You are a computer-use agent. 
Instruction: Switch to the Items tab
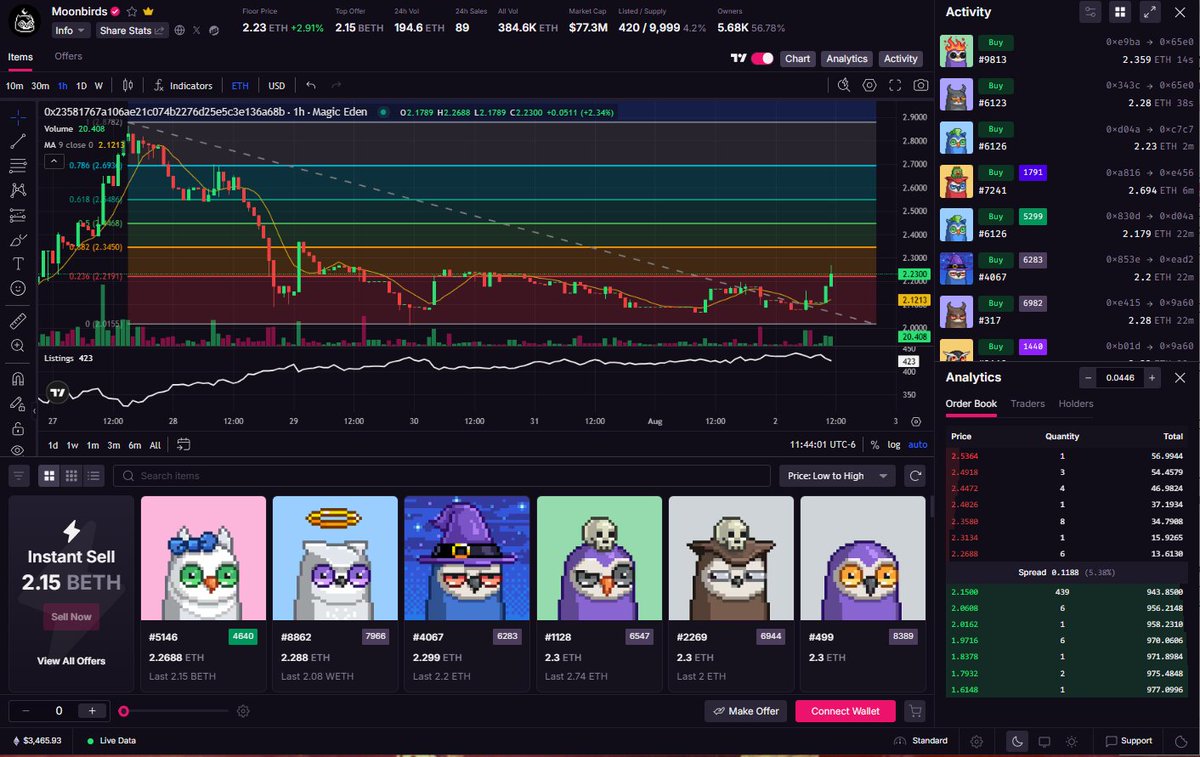tap(20, 57)
